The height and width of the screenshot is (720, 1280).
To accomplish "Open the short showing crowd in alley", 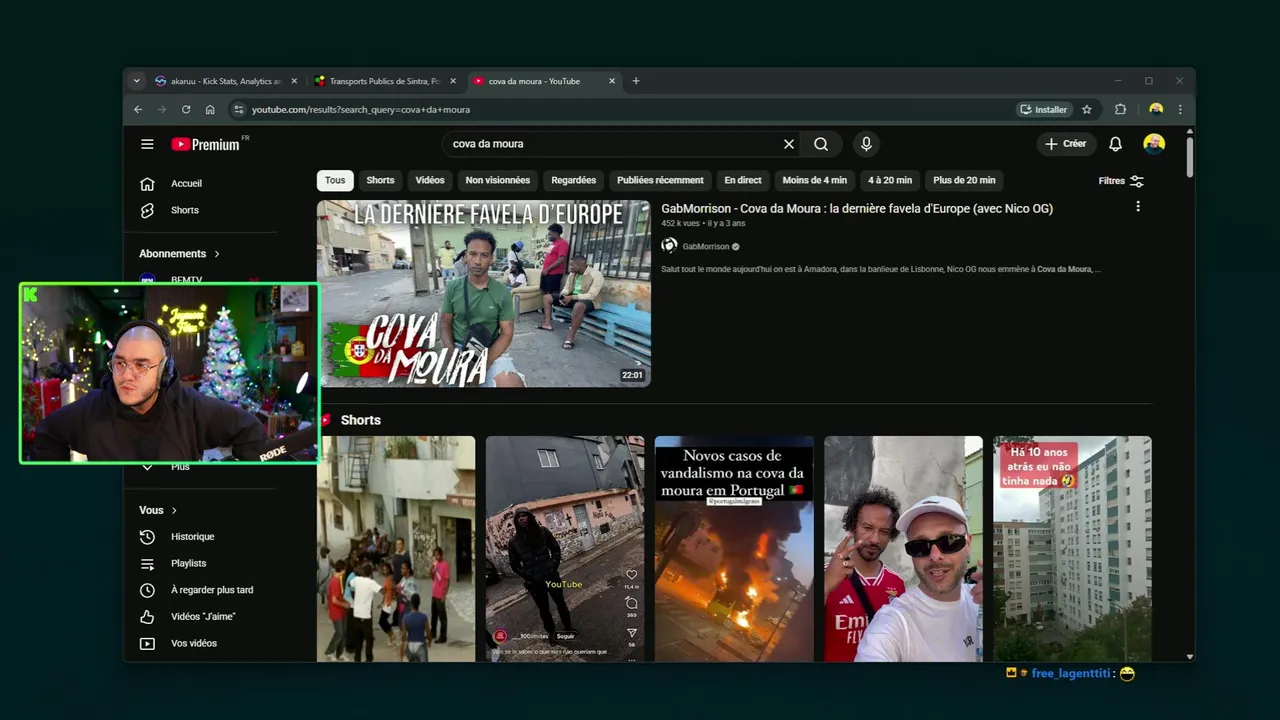I will pos(396,549).
